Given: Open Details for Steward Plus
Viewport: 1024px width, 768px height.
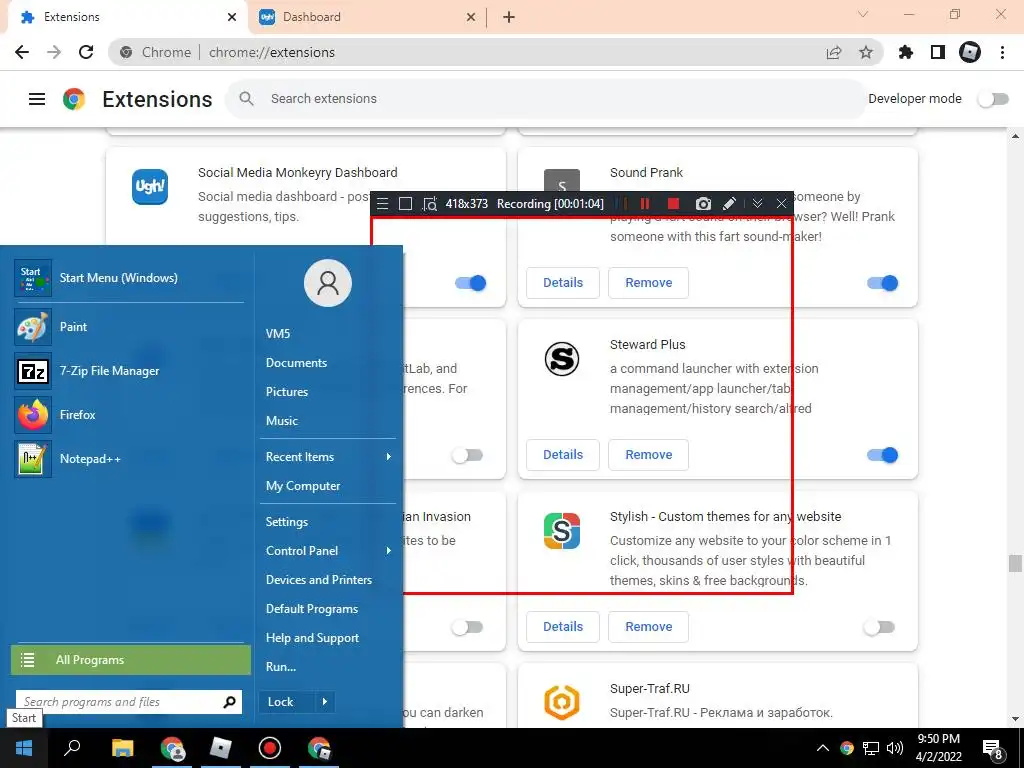Looking at the screenshot, I should pos(563,455).
